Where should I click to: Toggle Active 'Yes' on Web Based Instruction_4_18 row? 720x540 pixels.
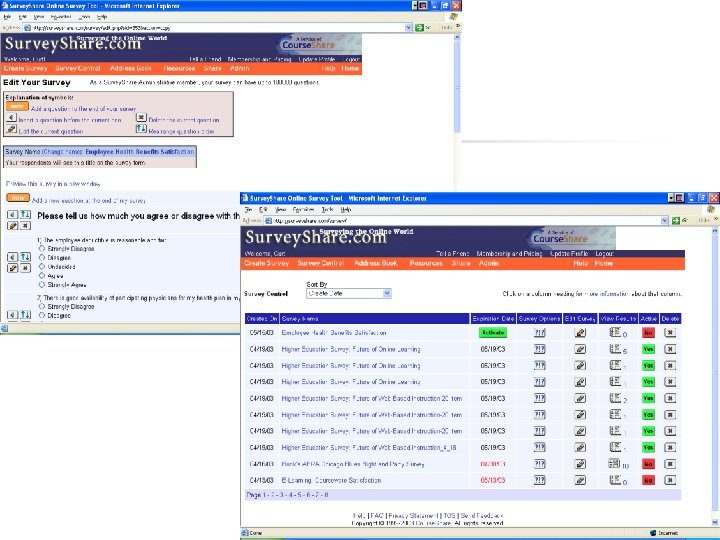click(x=648, y=447)
